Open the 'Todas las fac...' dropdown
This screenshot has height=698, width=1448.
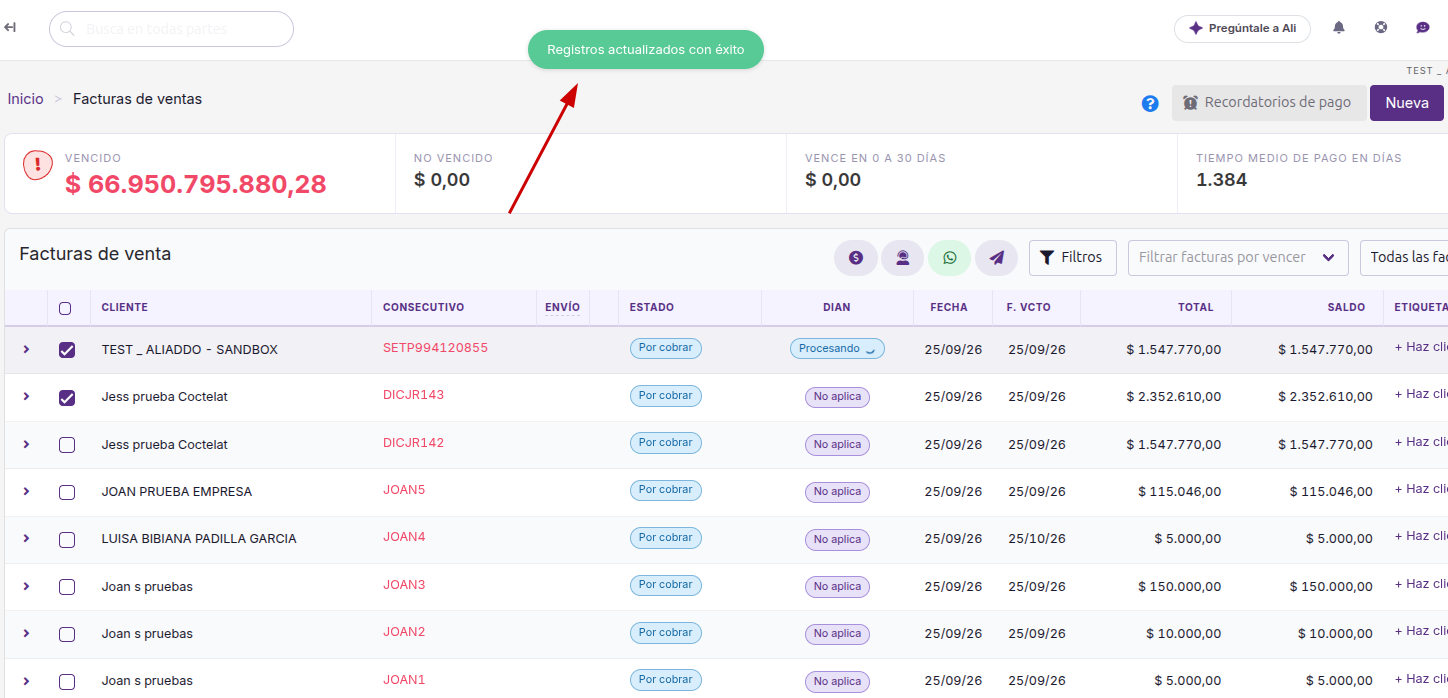coord(1404,257)
